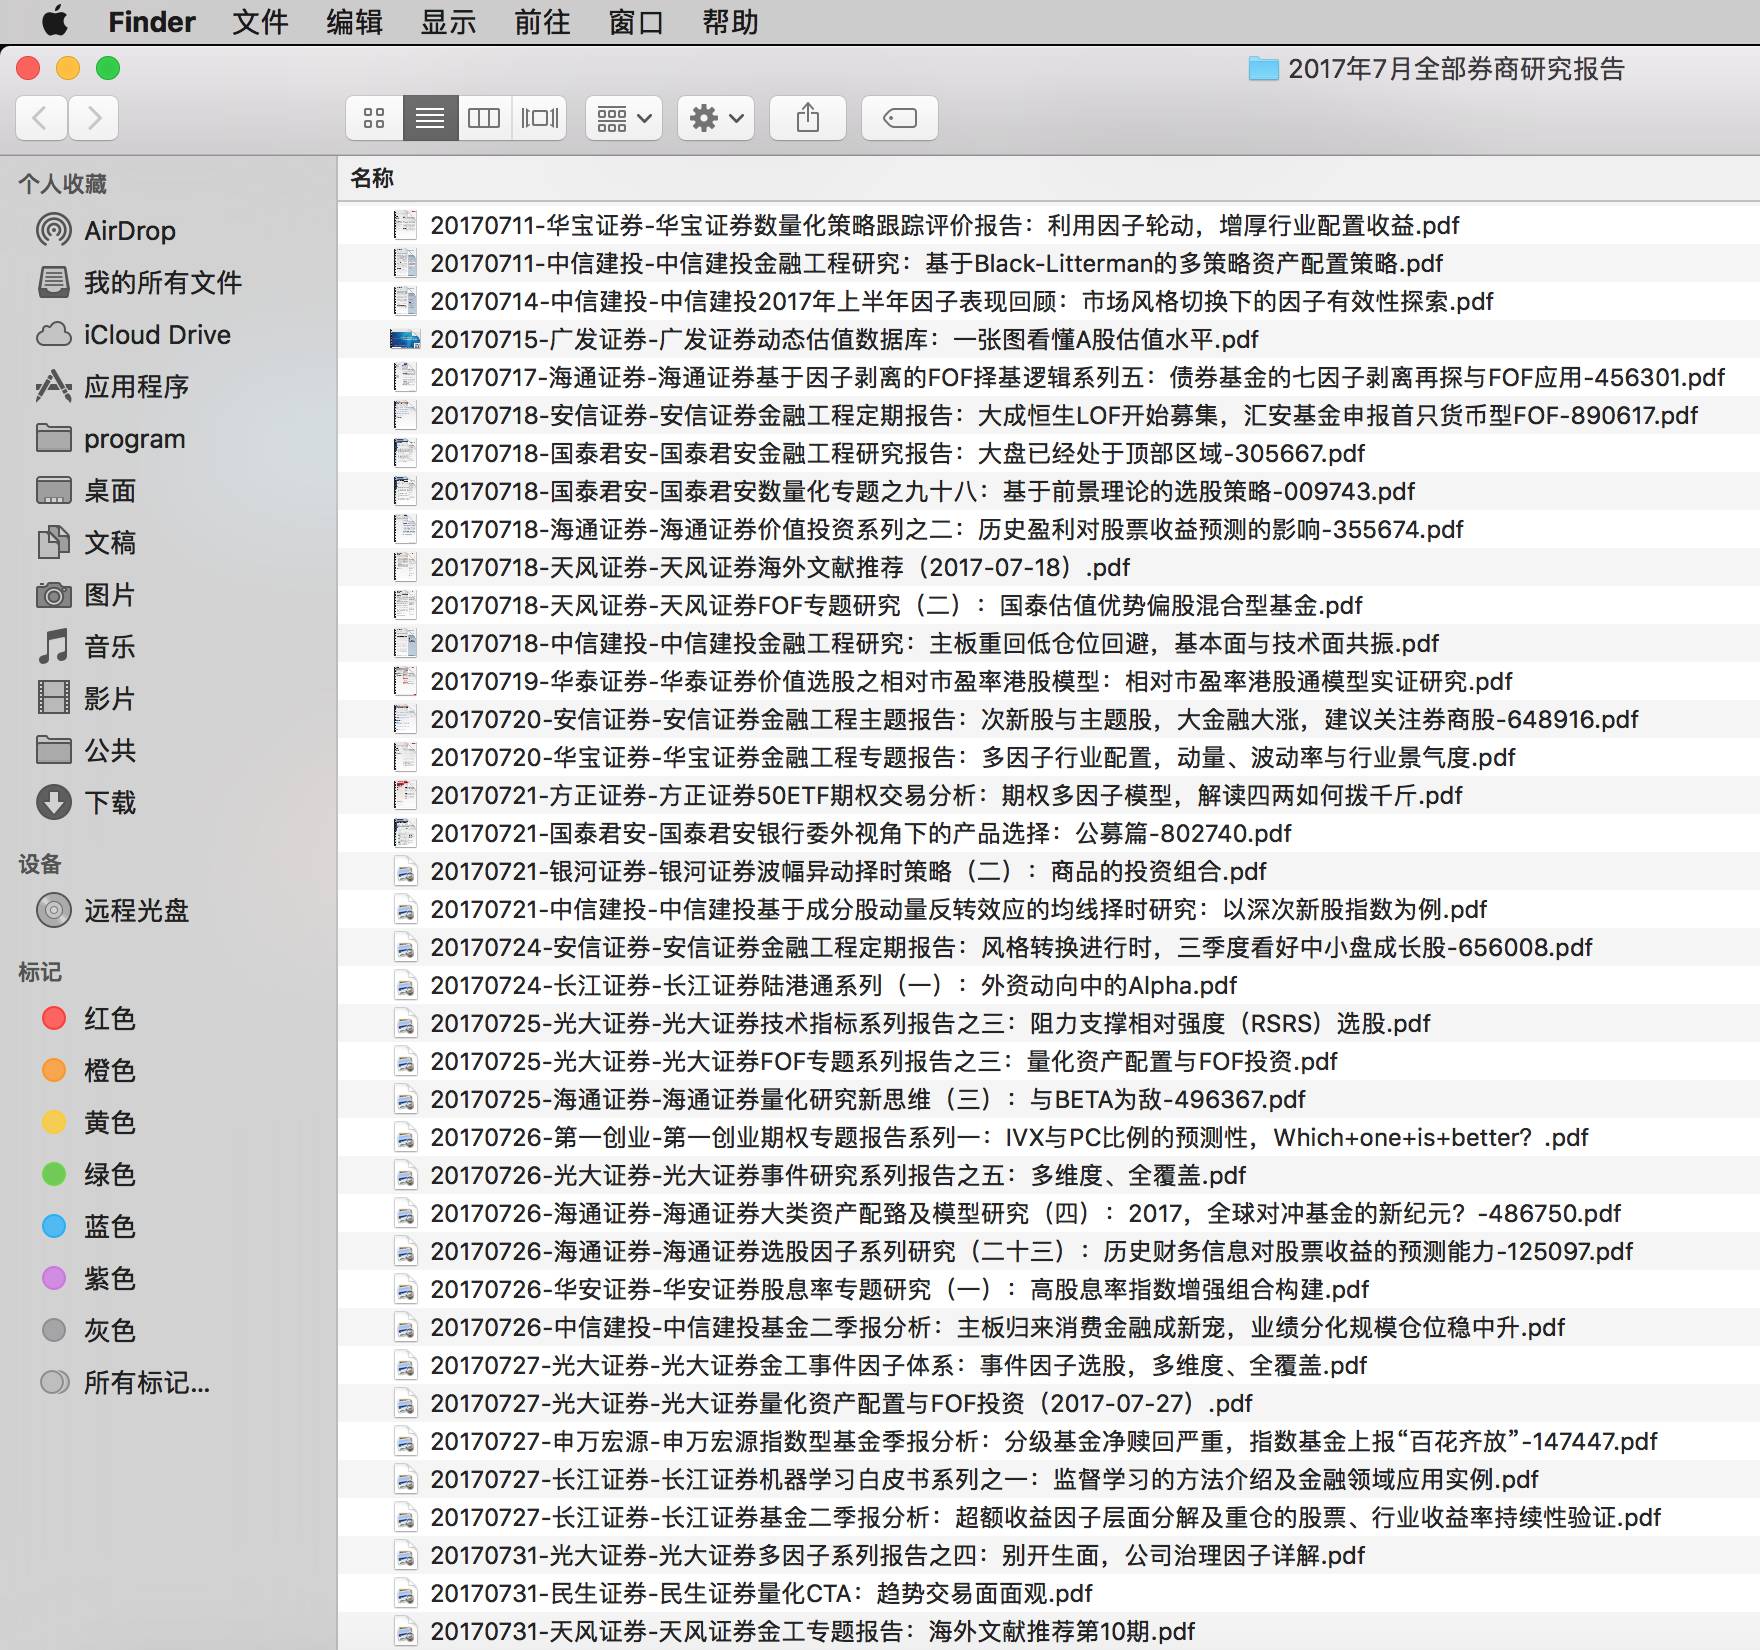Click the Share toolbar button

pos(808,118)
